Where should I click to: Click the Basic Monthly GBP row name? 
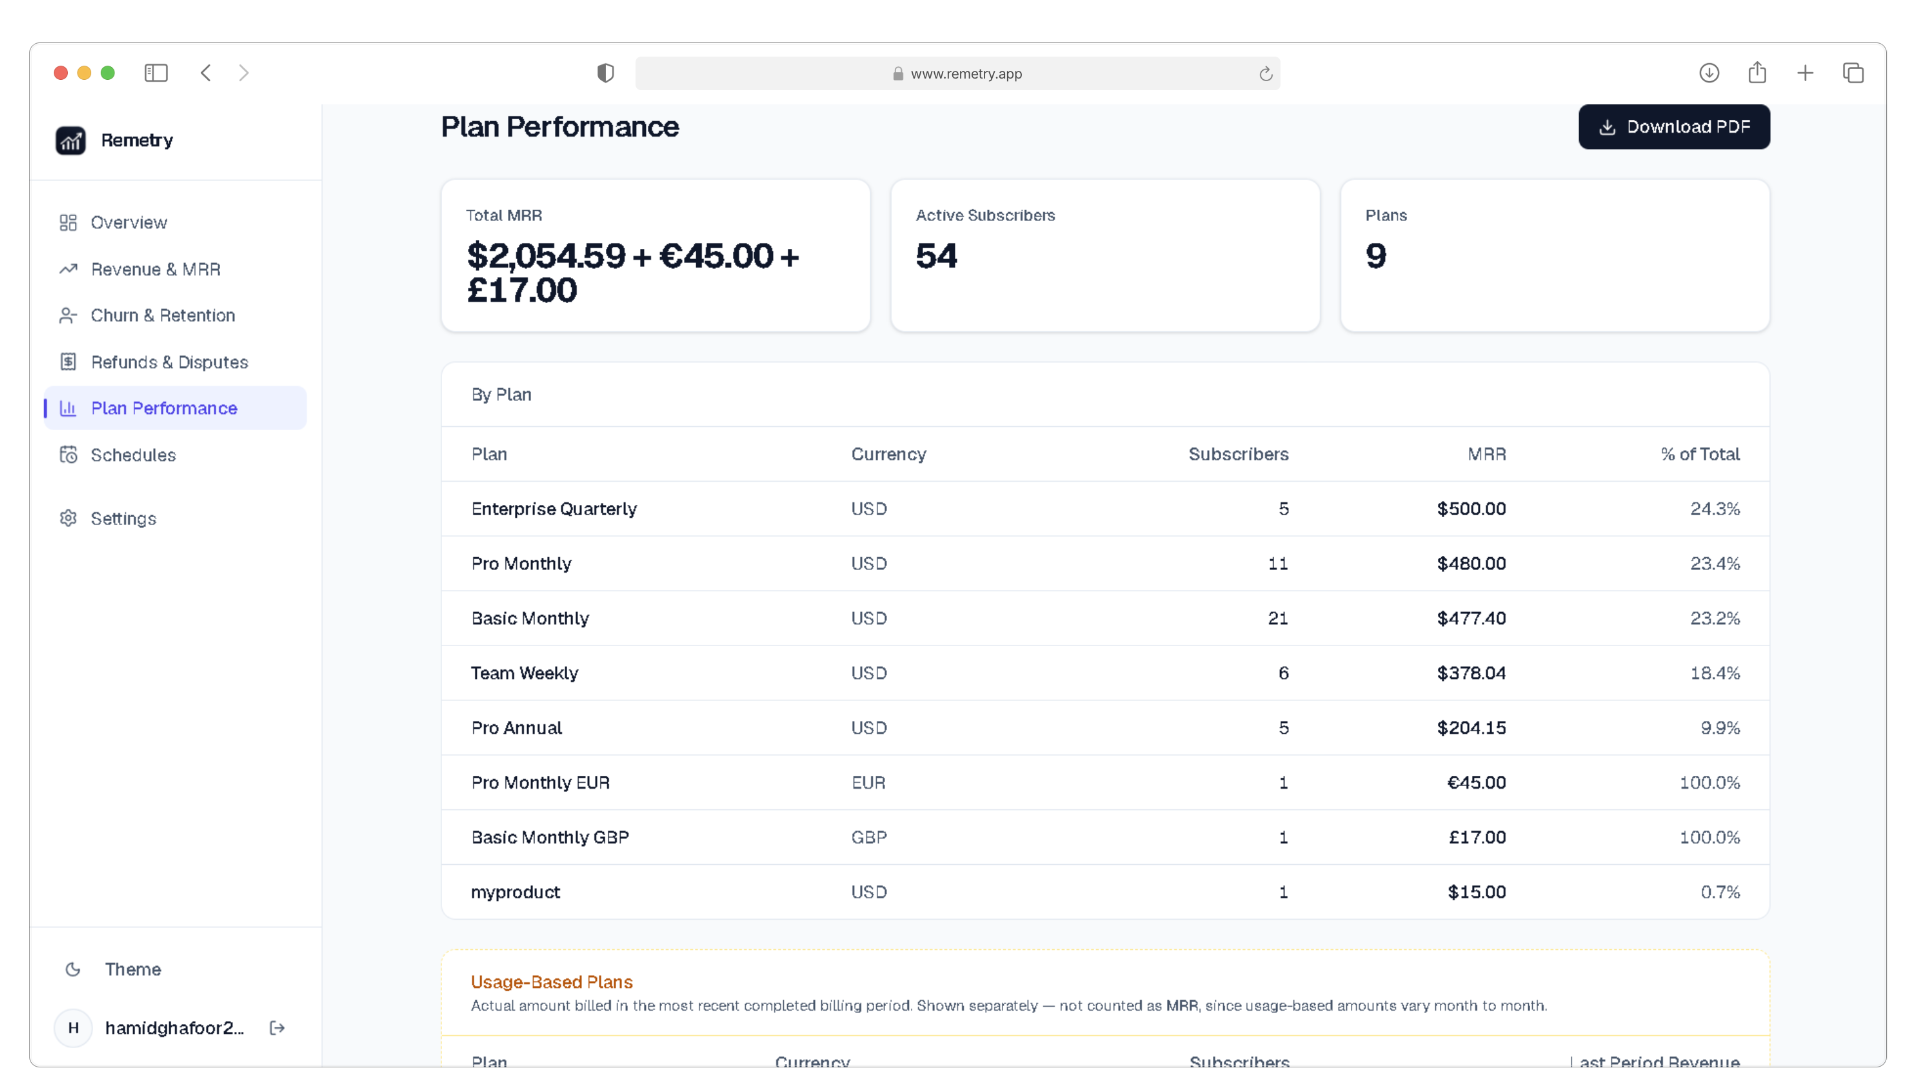point(550,837)
